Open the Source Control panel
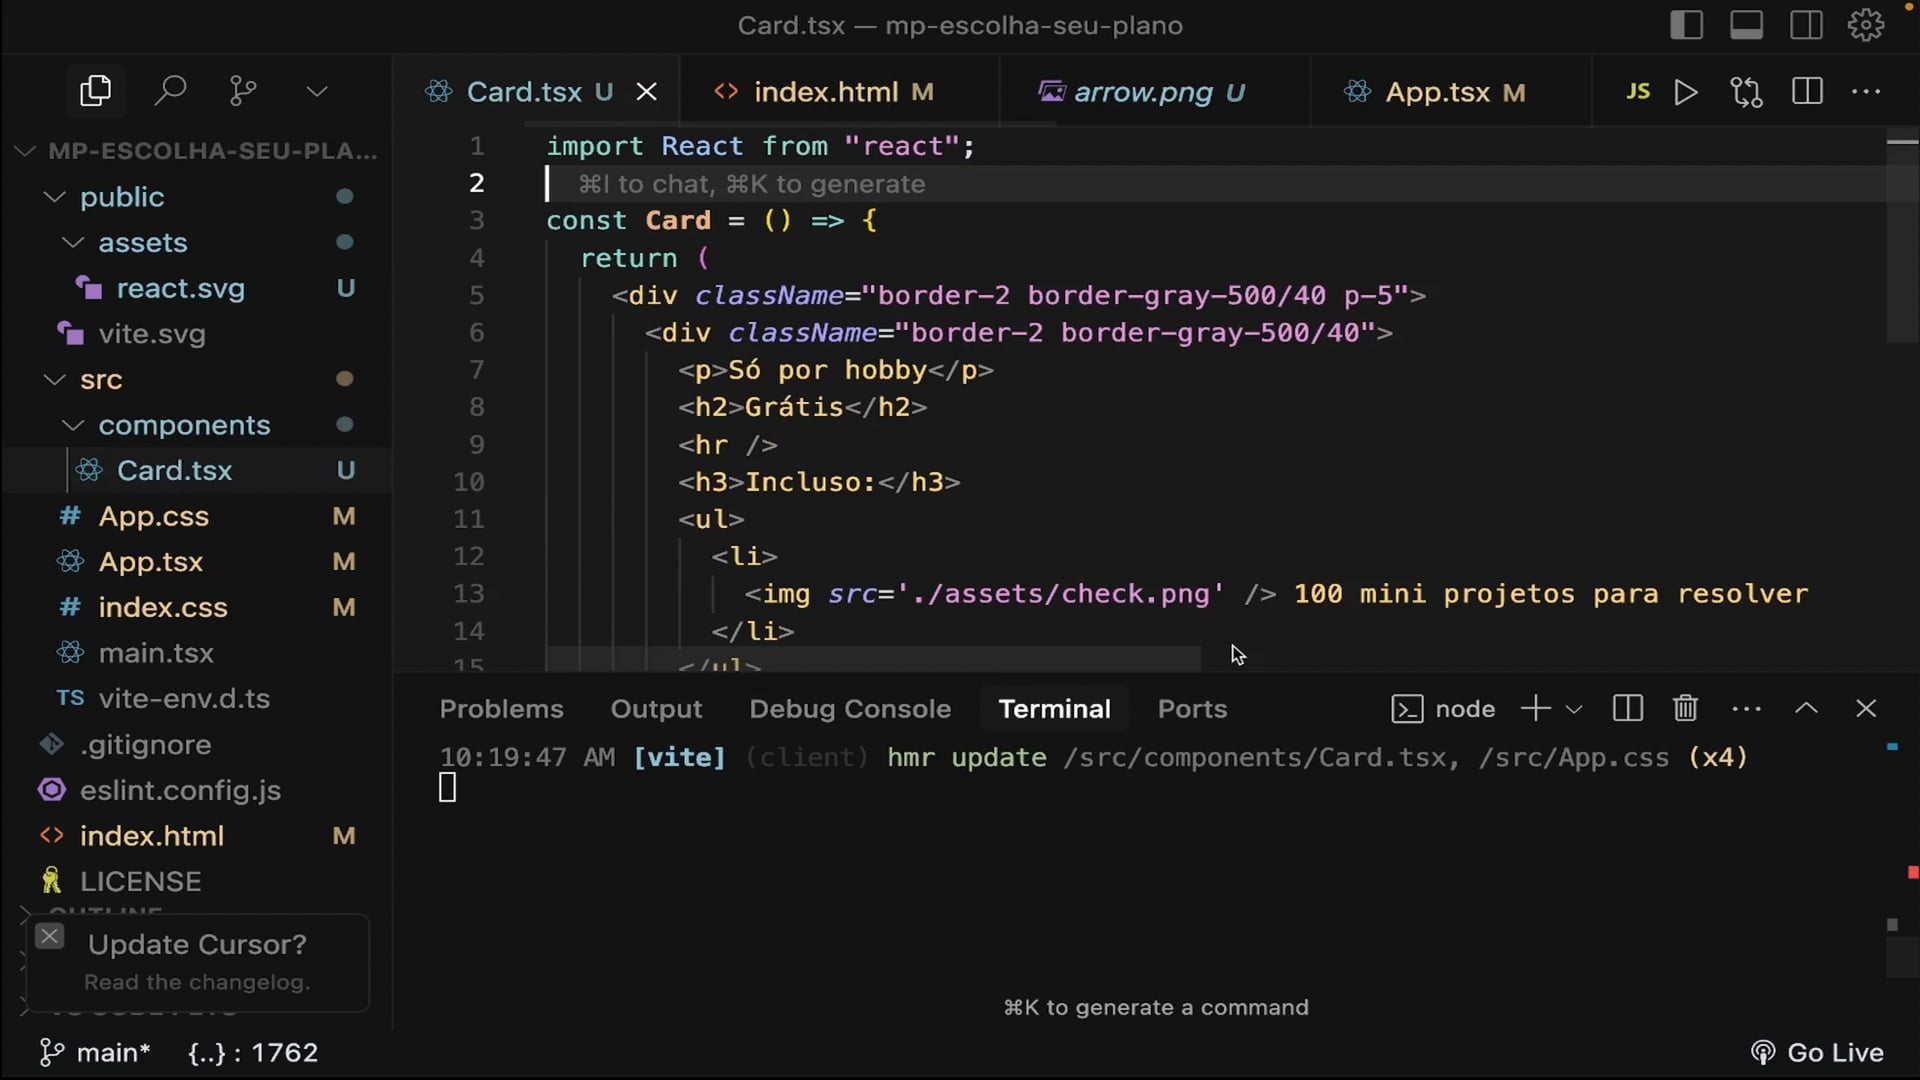The height and width of the screenshot is (1080, 1920). 243,91
